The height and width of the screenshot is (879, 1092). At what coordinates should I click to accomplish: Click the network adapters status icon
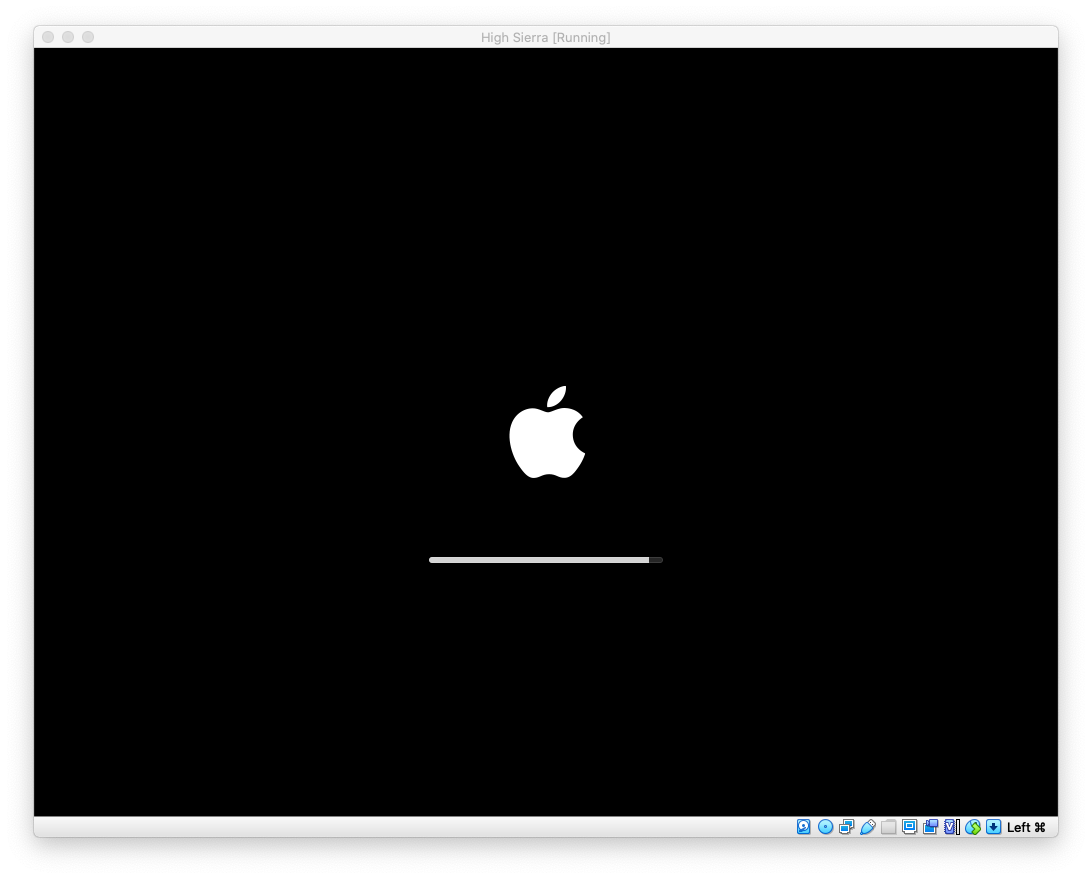tap(846, 827)
